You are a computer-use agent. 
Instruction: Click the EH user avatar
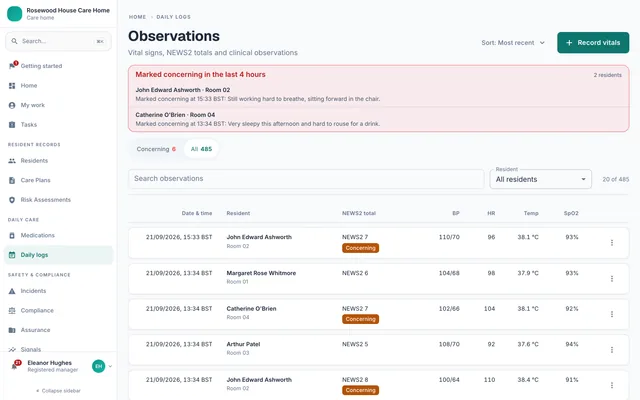point(98,366)
